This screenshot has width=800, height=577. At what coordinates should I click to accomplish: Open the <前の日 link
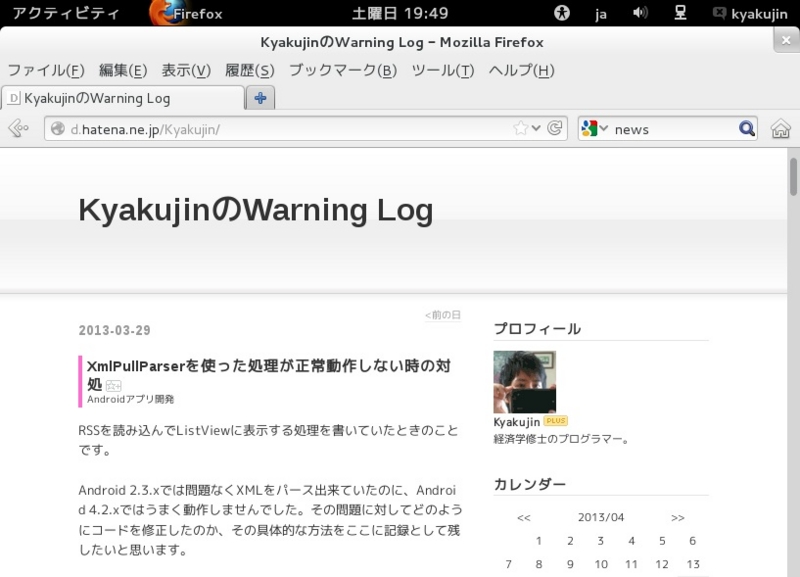click(x=444, y=314)
